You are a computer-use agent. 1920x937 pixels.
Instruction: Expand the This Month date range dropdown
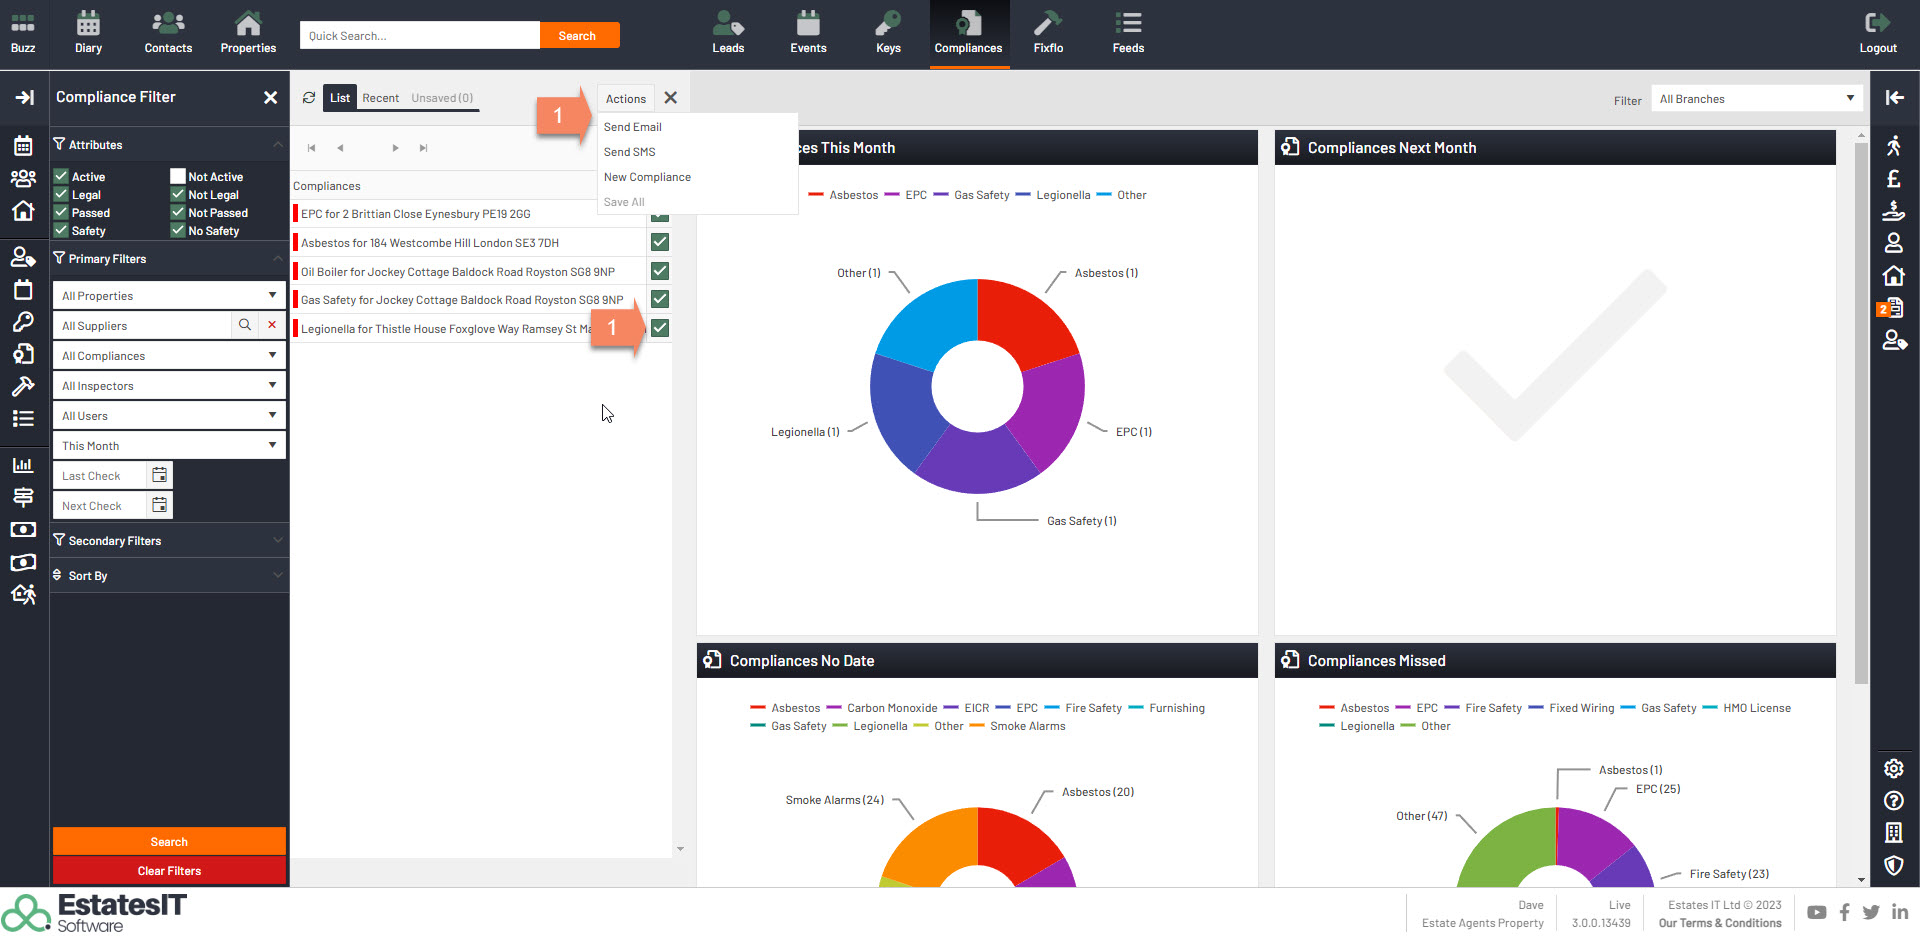coord(168,446)
